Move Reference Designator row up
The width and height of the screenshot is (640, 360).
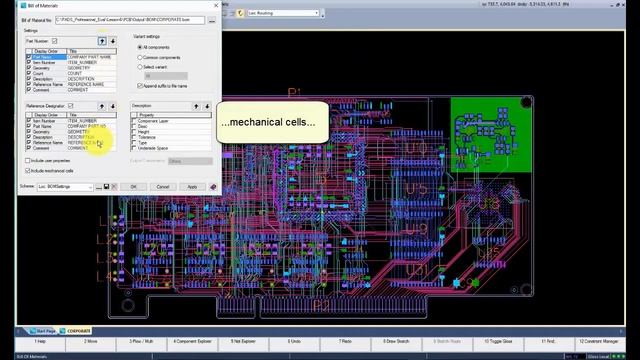tap(102, 106)
